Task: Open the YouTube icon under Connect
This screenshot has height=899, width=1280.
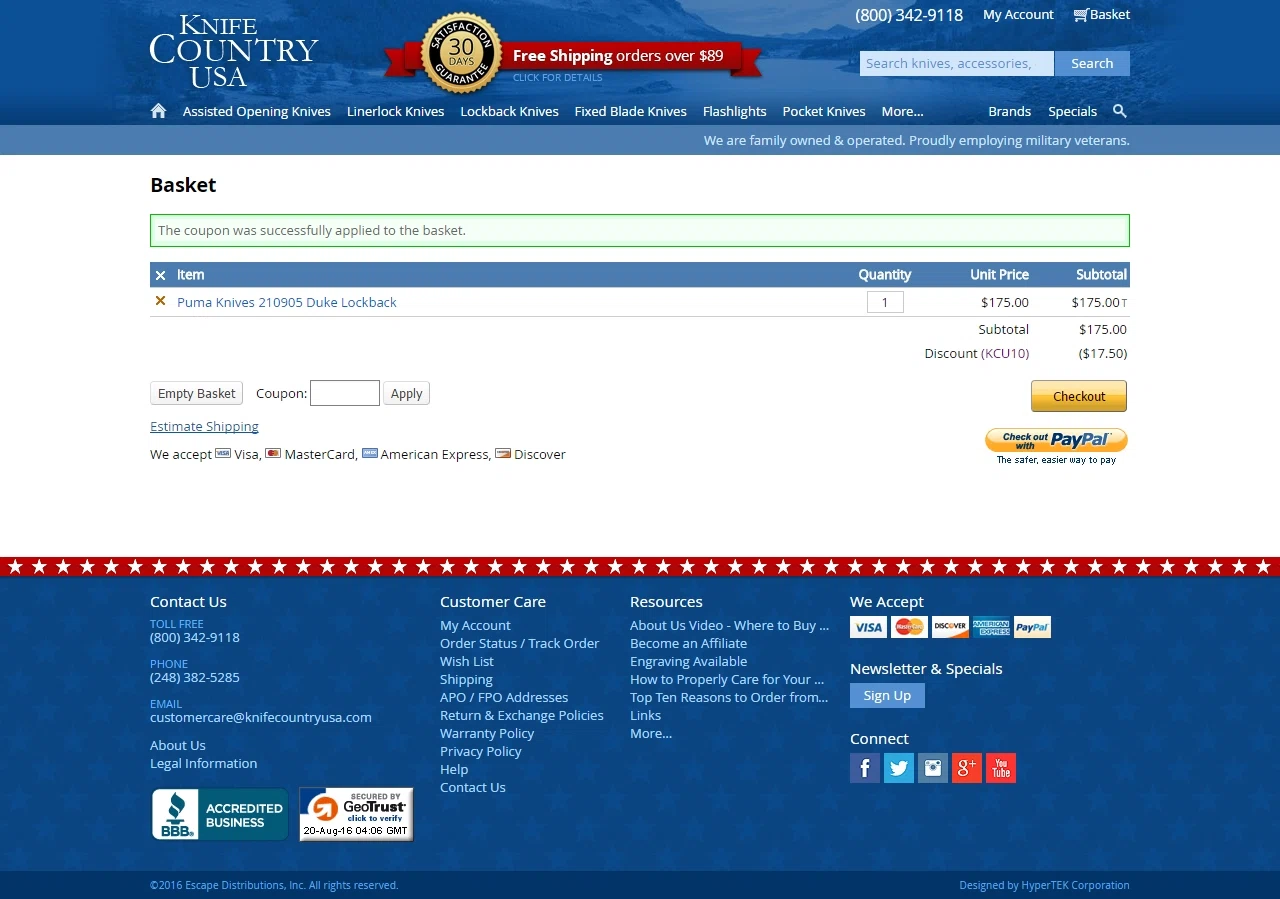Action: click(x=1001, y=768)
